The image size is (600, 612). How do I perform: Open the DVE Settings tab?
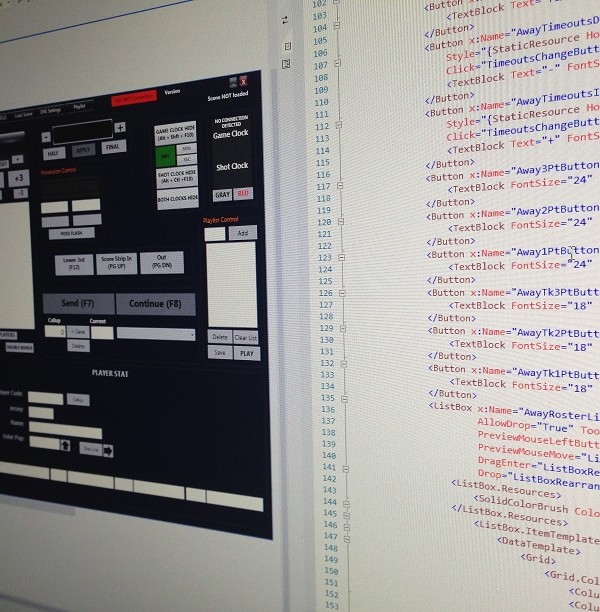[x=51, y=111]
